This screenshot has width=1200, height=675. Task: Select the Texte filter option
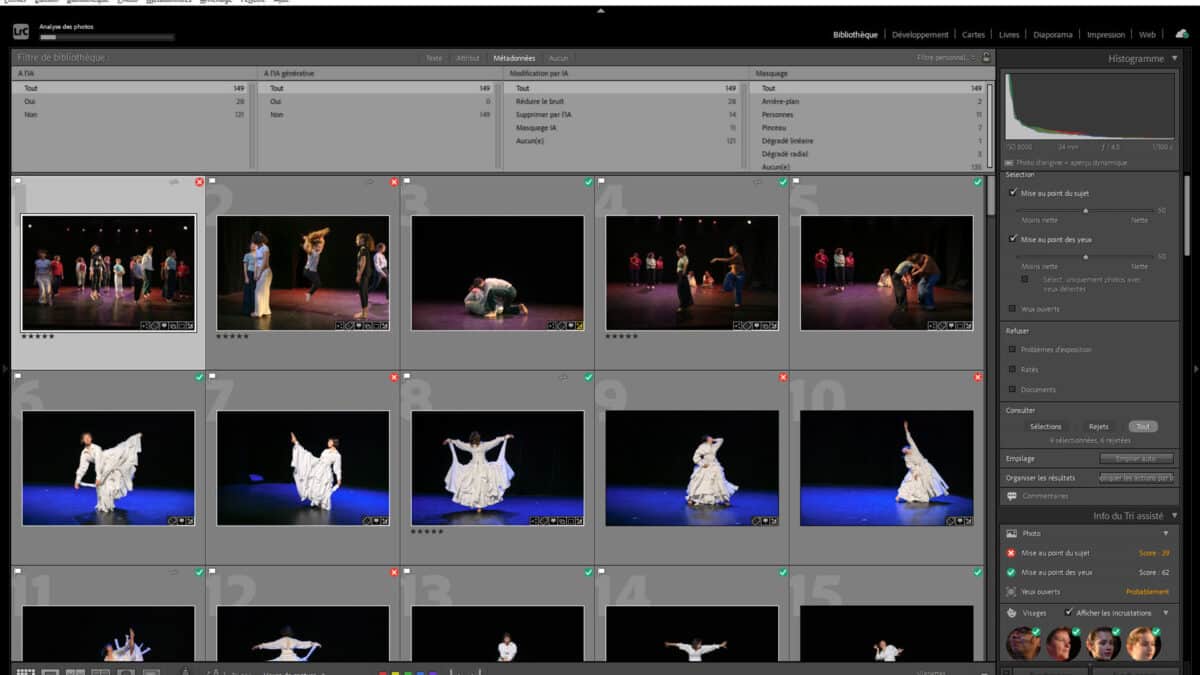click(434, 58)
